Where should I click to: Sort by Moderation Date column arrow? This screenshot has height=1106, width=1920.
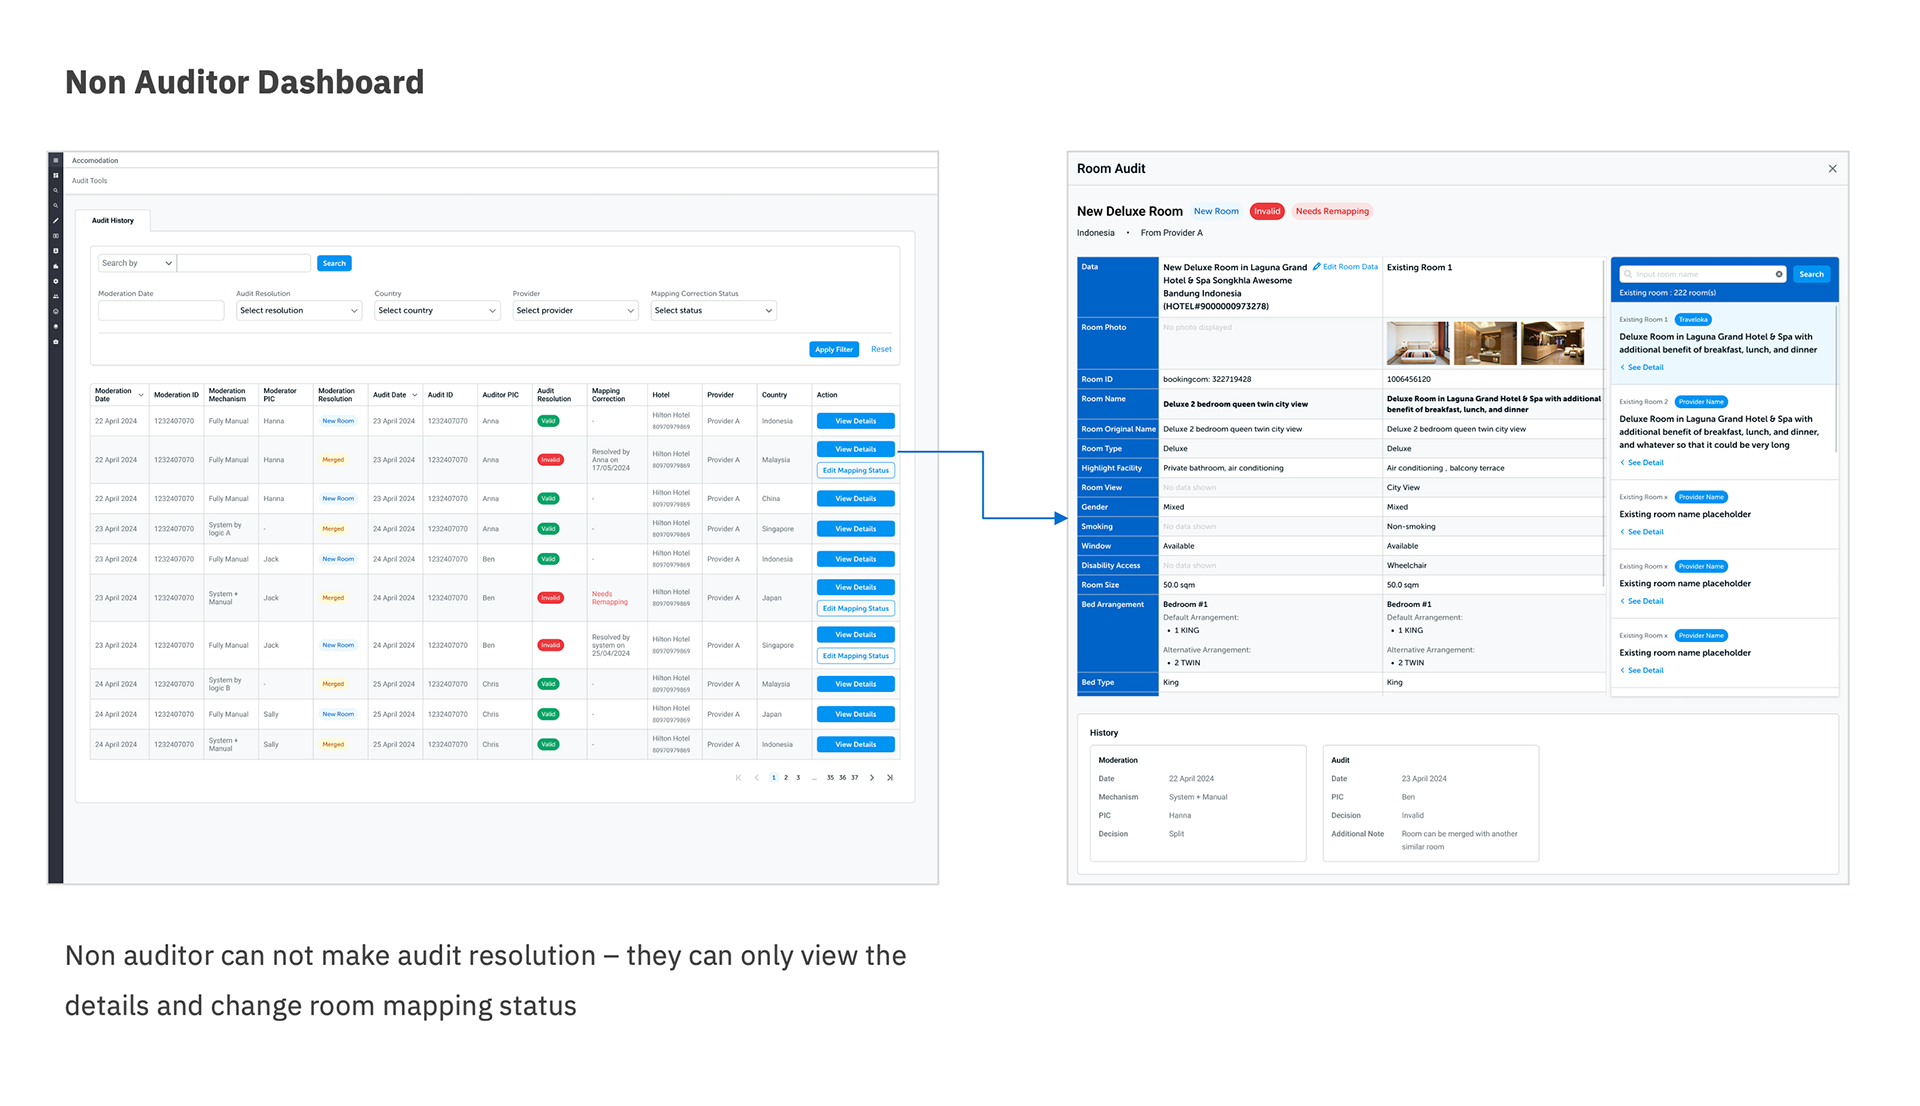[141, 395]
